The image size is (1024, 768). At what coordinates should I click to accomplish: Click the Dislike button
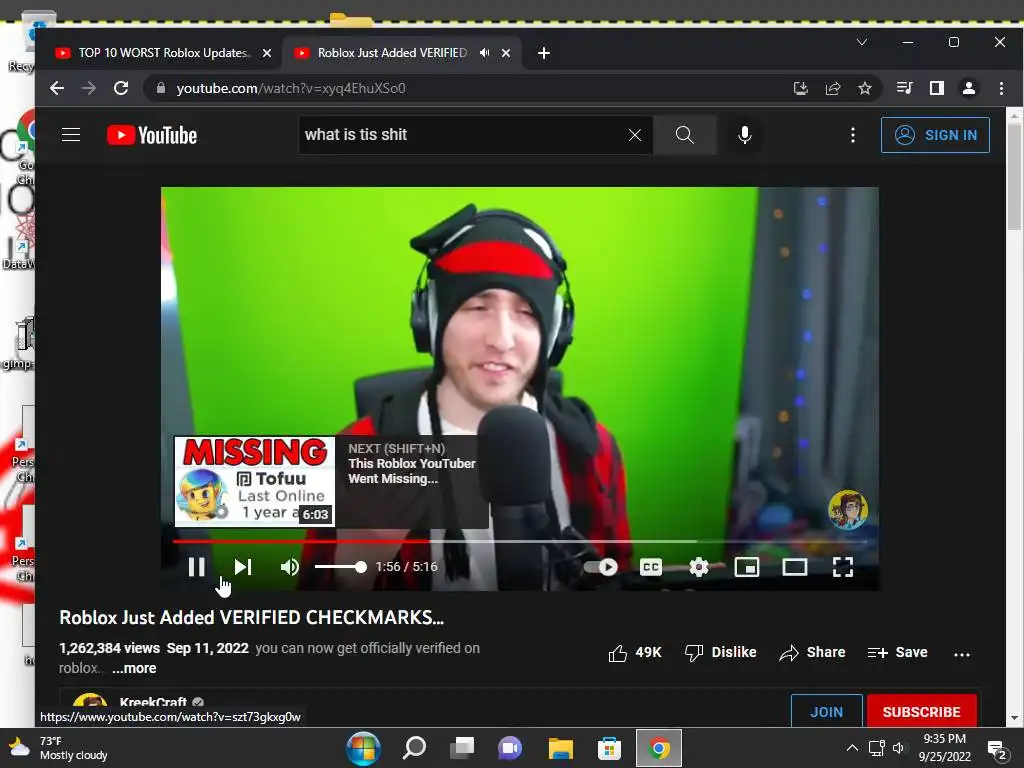(720, 652)
